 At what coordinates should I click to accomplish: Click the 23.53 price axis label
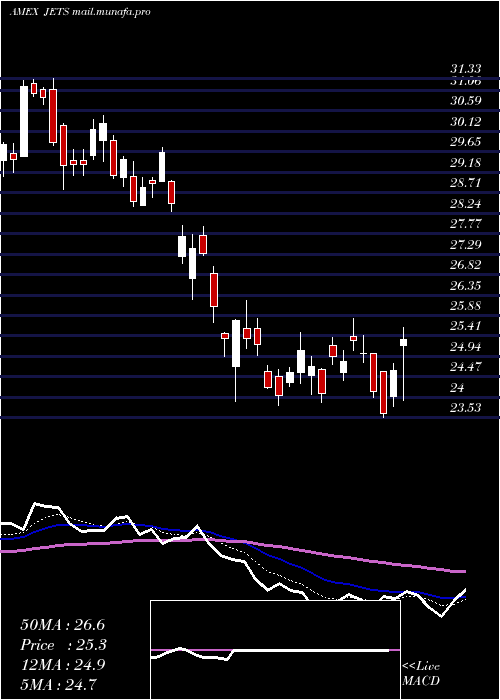pos(465,408)
